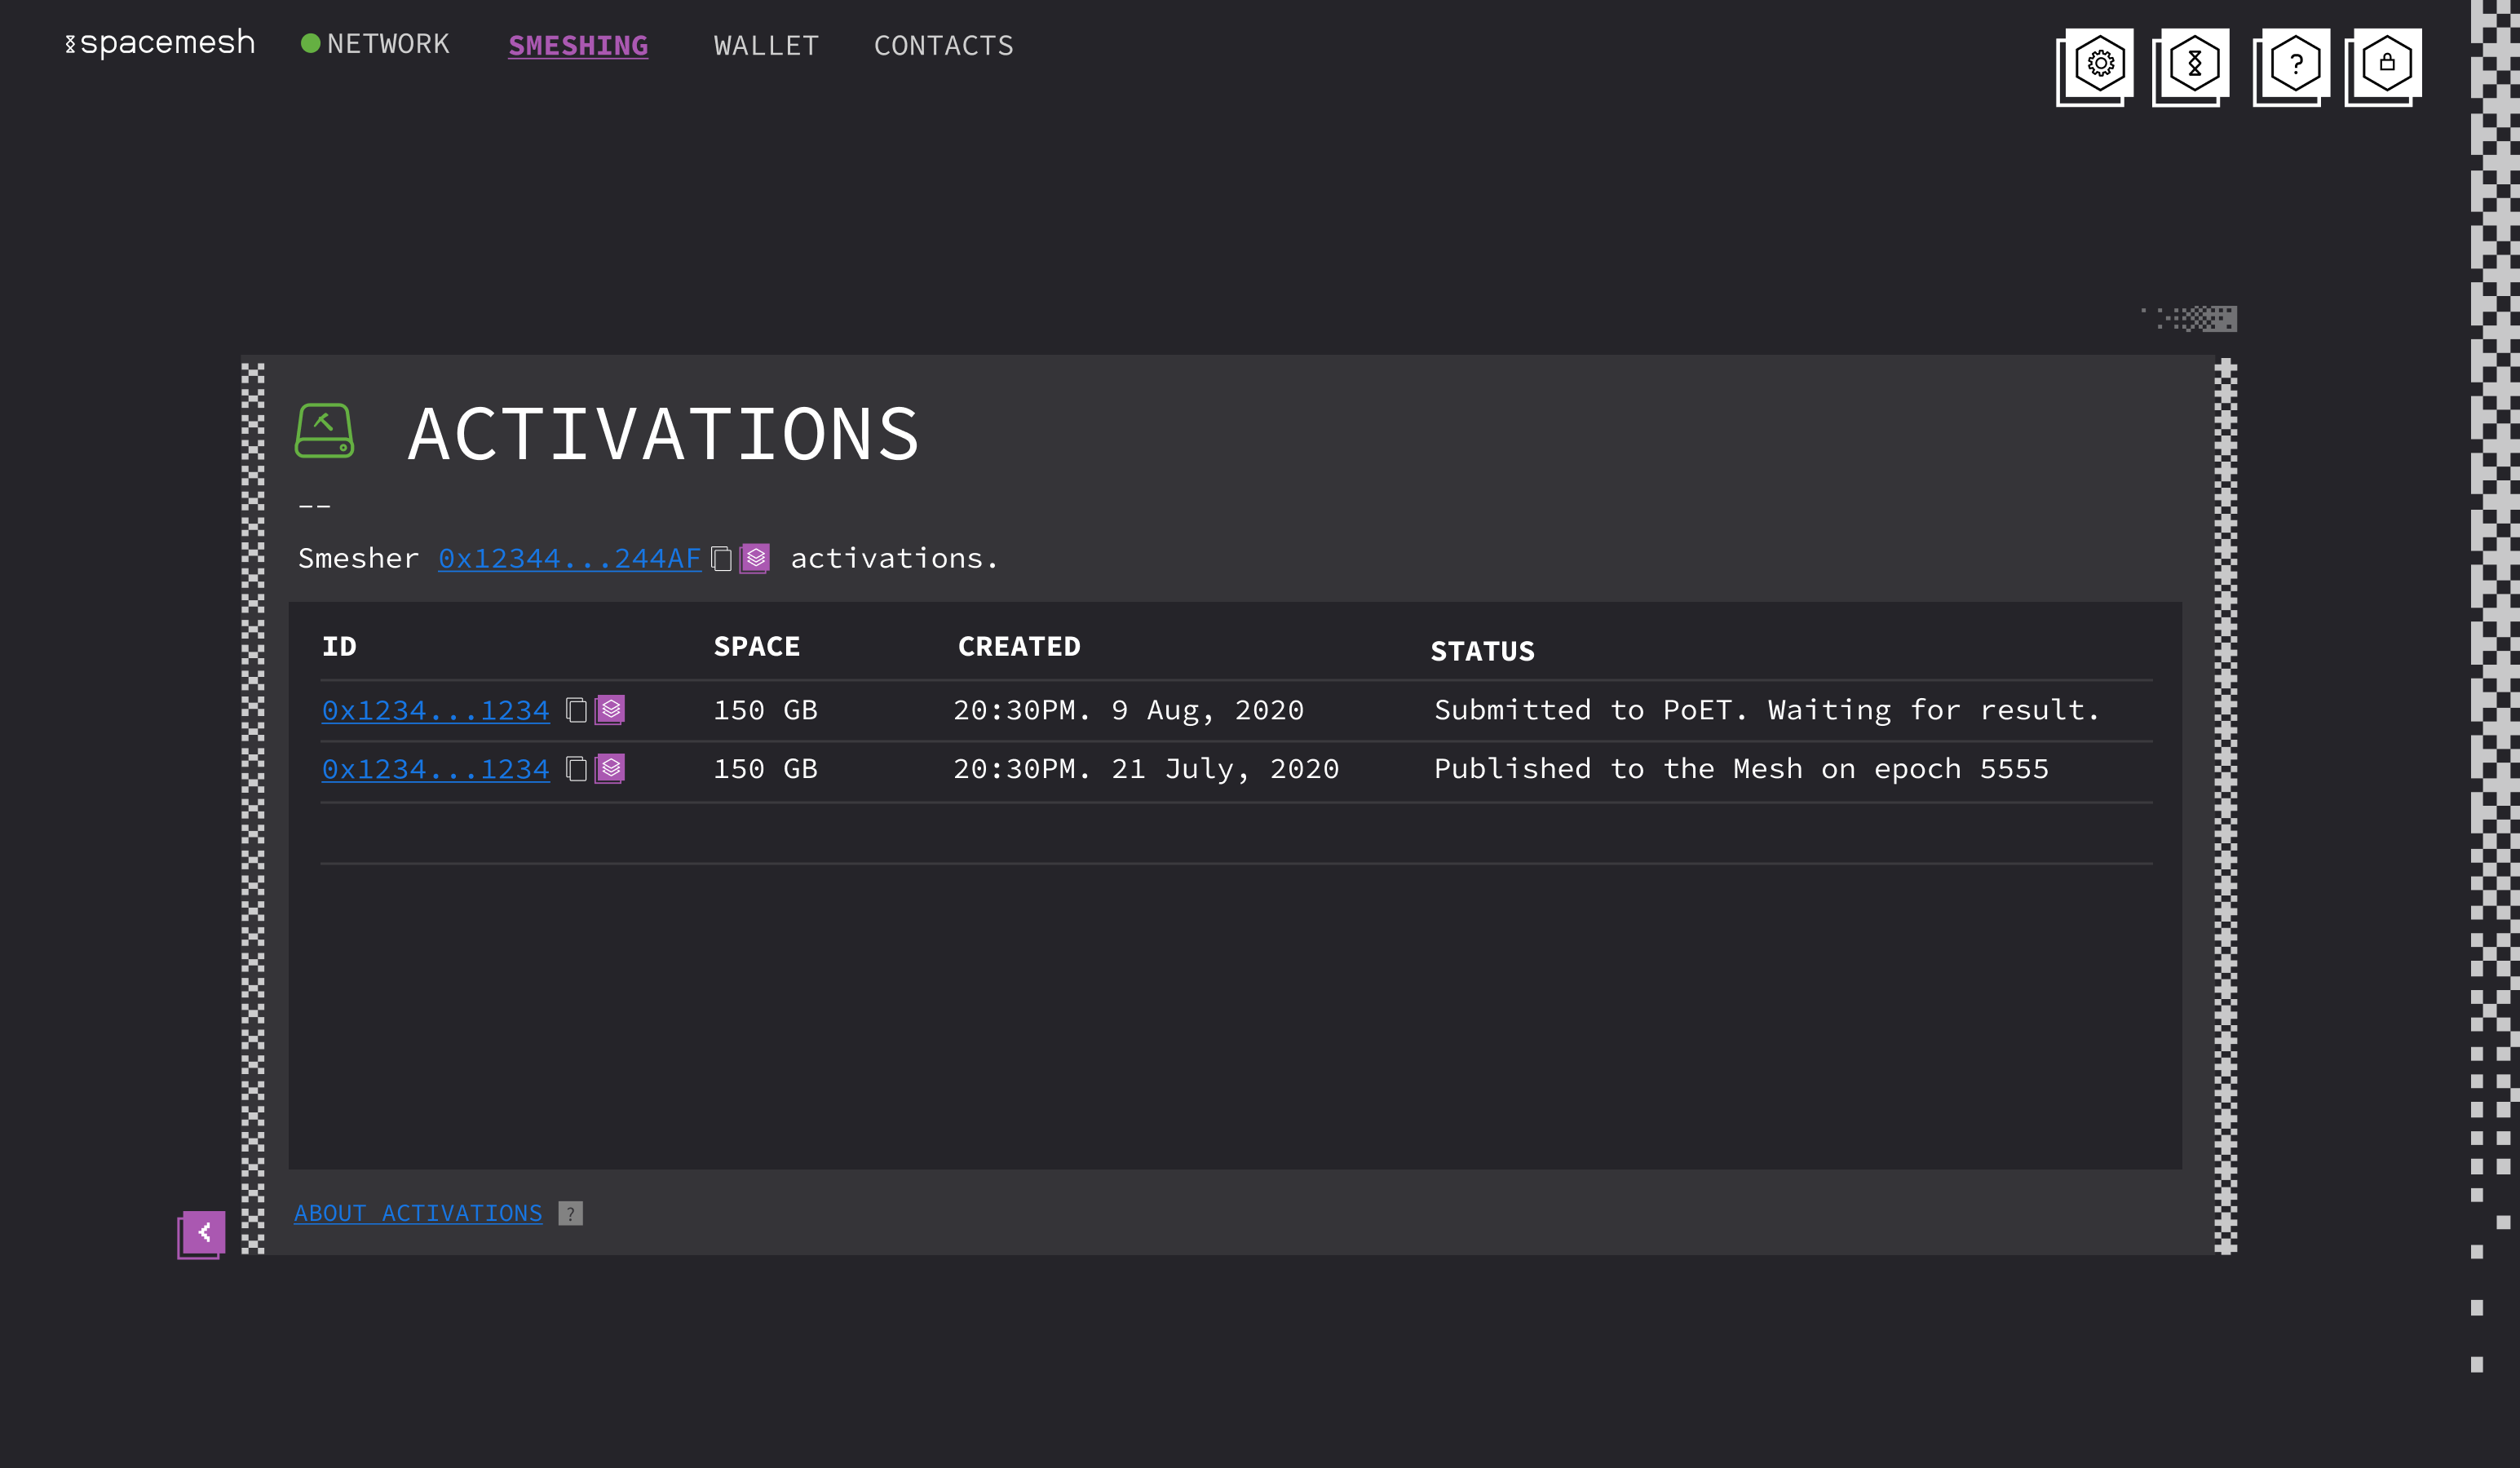Open the ABOUT ACTIVATIONS link
The image size is (2520, 1468).
click(418, 1213)
